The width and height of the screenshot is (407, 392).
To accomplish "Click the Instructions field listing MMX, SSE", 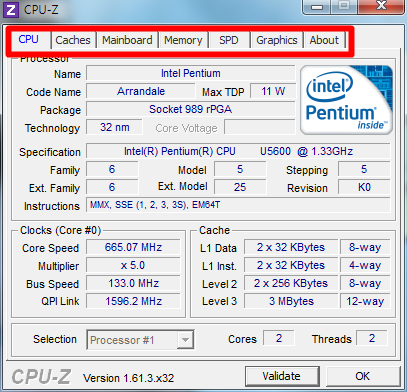I will point(238,205).
